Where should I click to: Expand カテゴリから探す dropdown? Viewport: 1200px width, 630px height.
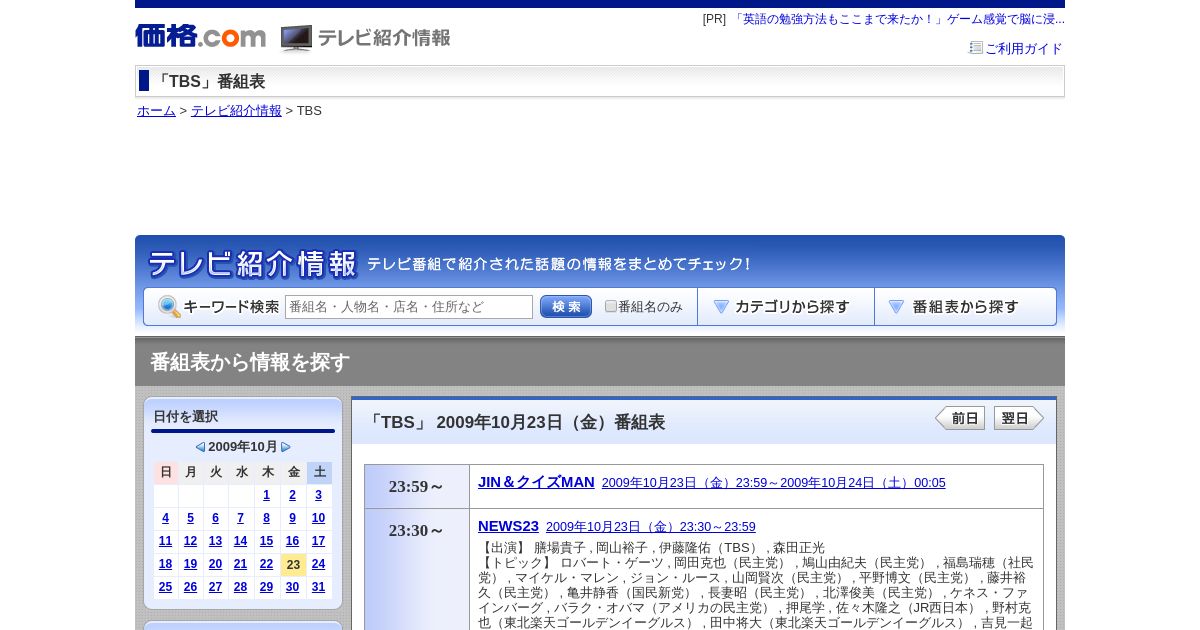786,307
